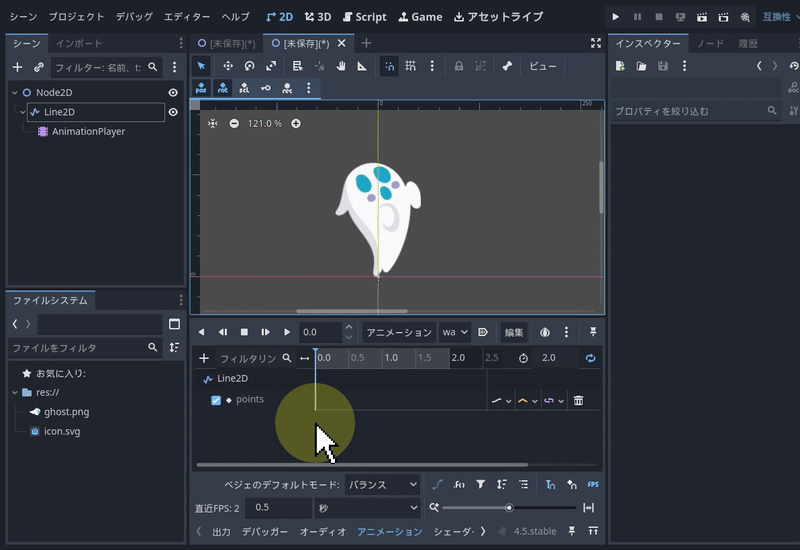The height and width of the screenshot is (550, 800).
Task: Open the Debug menu
Action: coord(134,17)
